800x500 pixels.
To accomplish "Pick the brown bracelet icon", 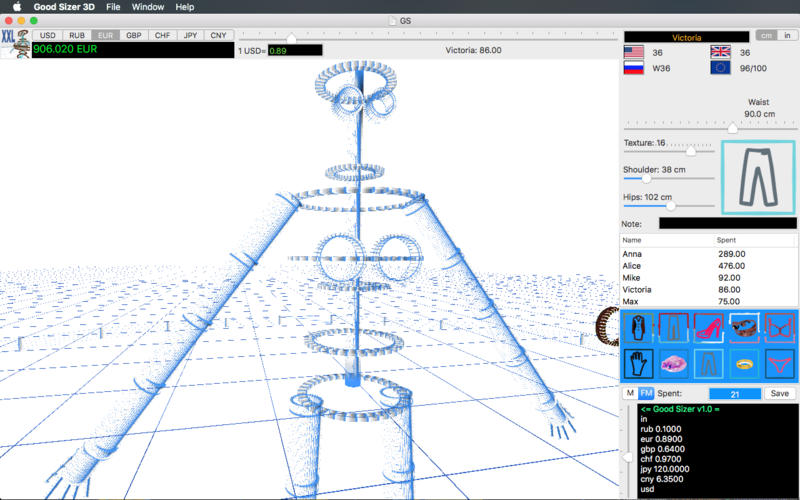I will (744, 327).
